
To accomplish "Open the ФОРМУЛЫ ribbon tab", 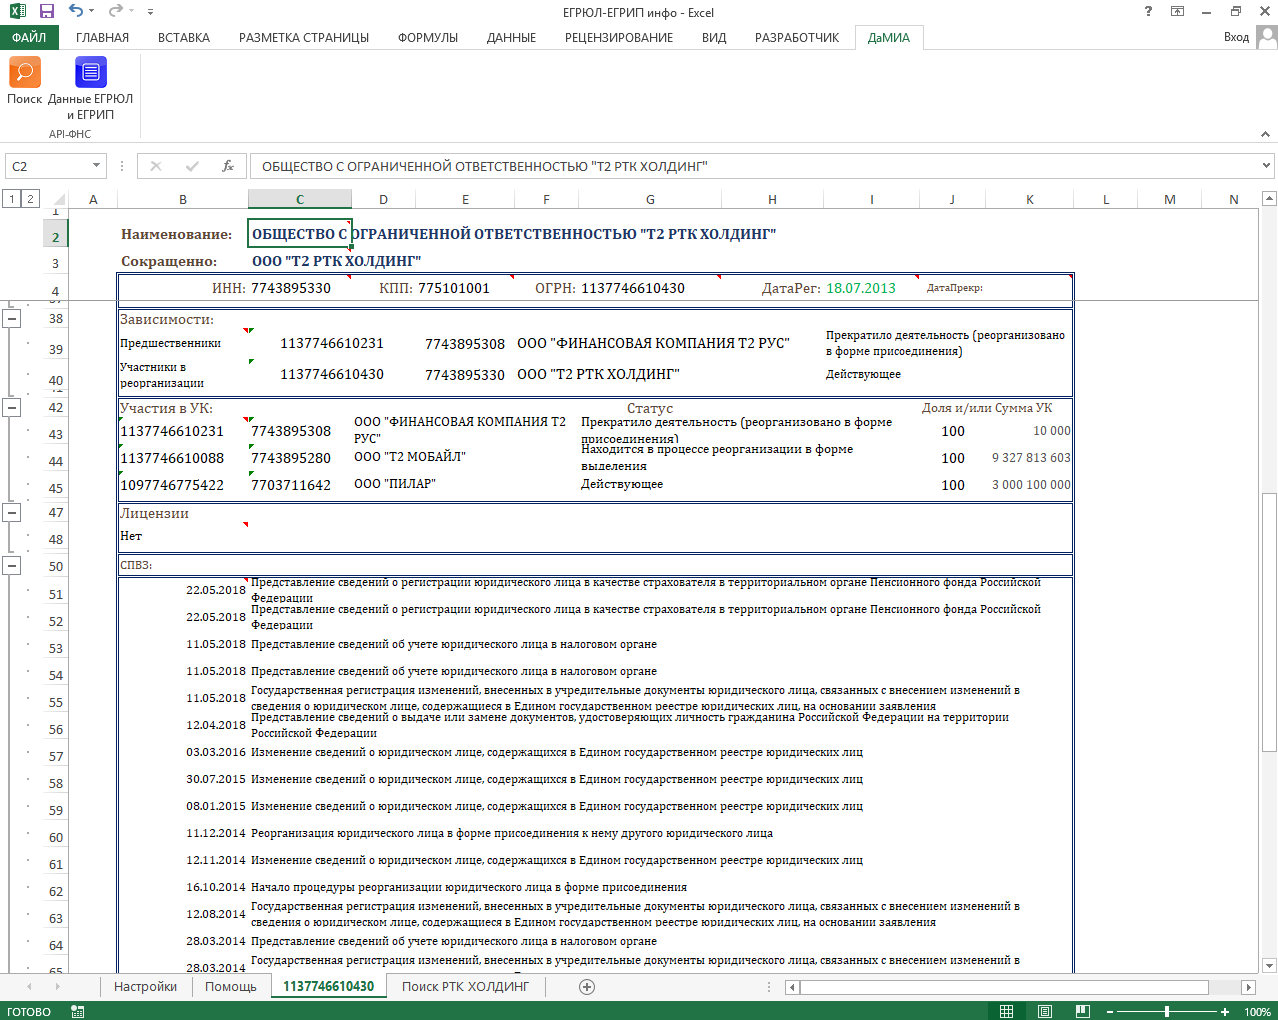I will click(427, 37).
